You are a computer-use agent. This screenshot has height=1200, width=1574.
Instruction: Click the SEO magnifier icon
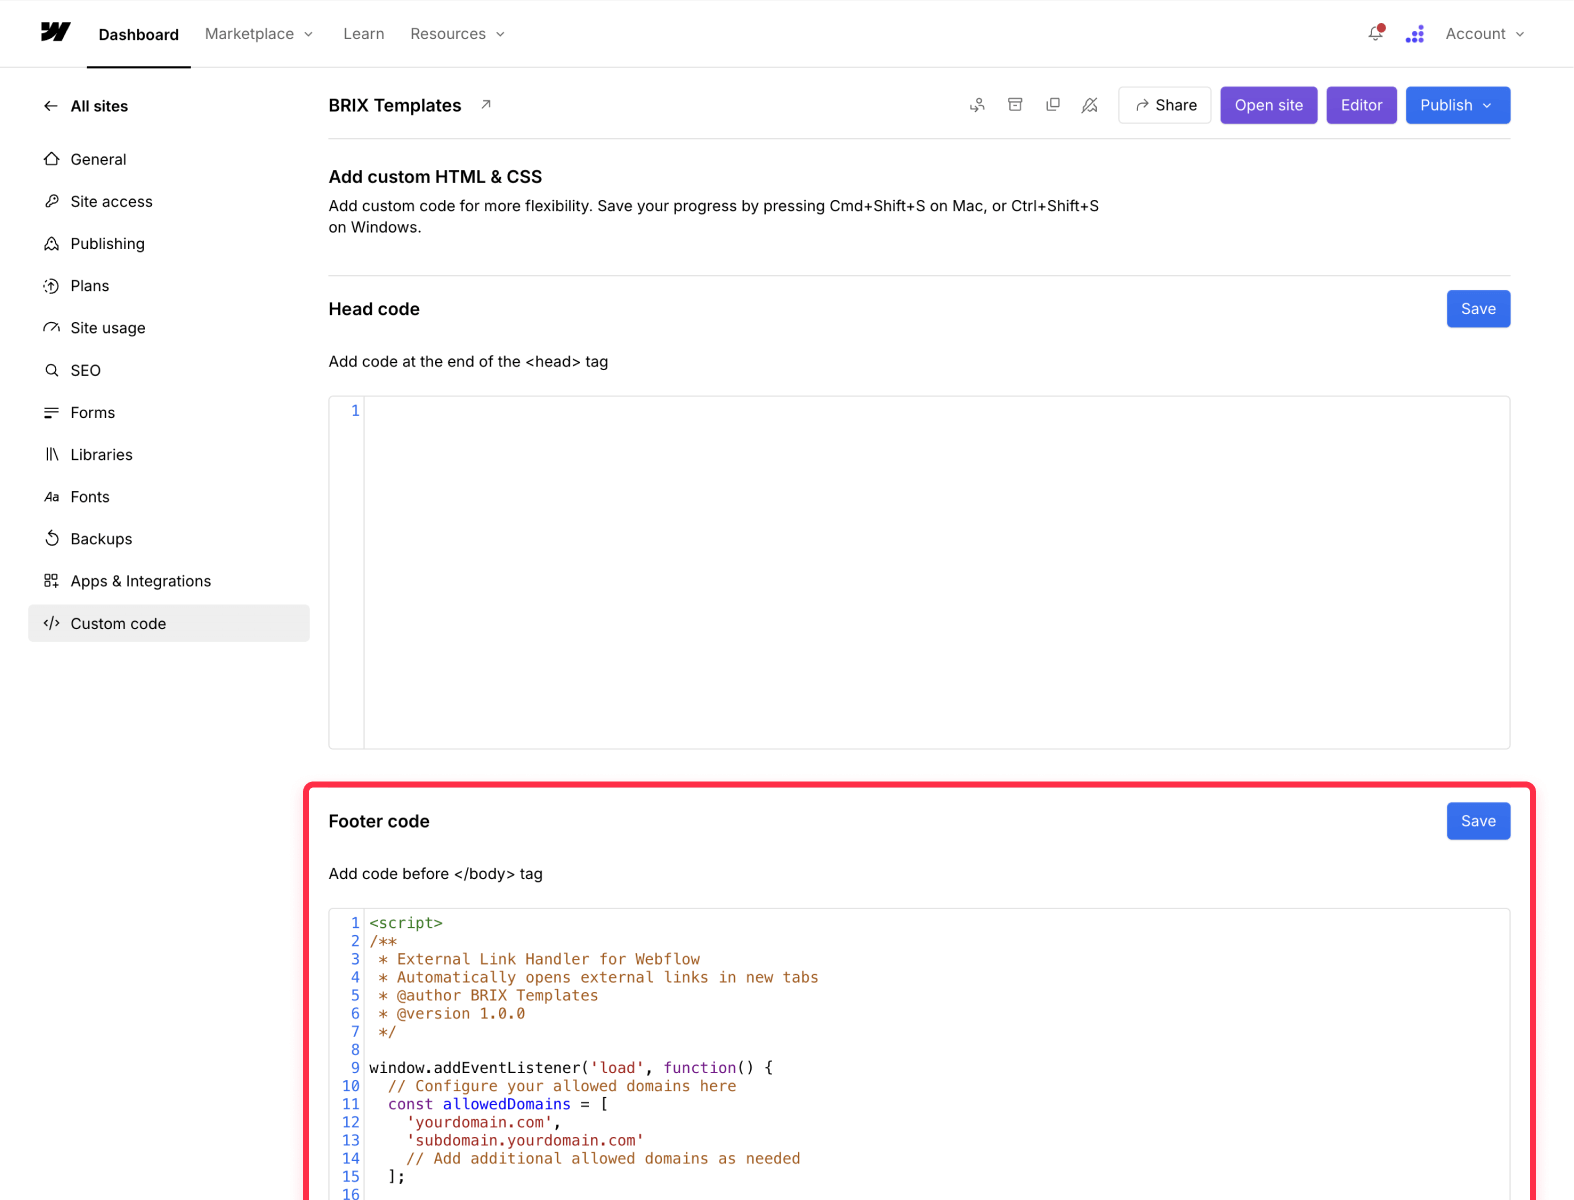coord(52,370)
